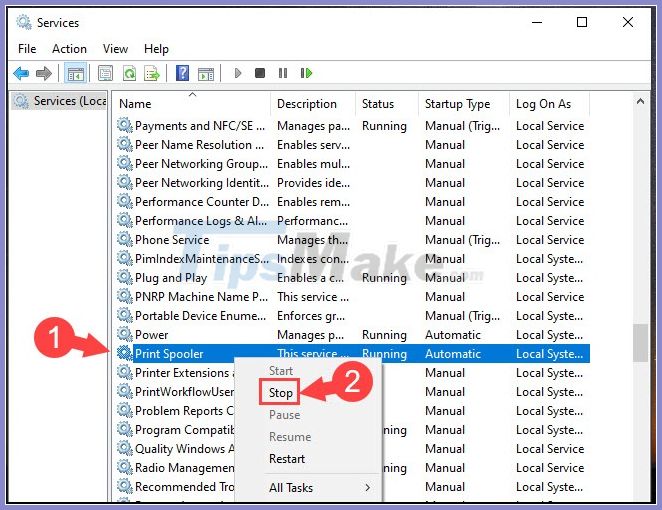Open the Action menu

[x=69, y=49]
